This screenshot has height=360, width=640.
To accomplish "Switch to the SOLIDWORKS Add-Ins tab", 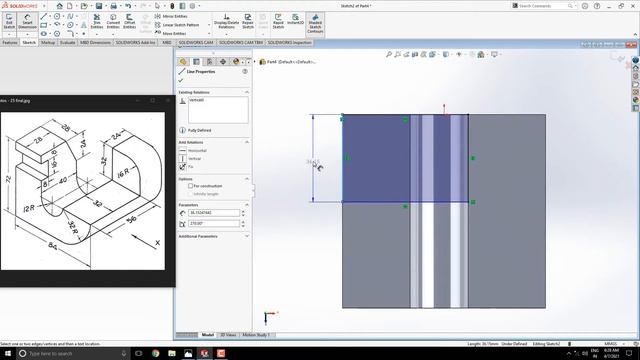I will 136,42.
